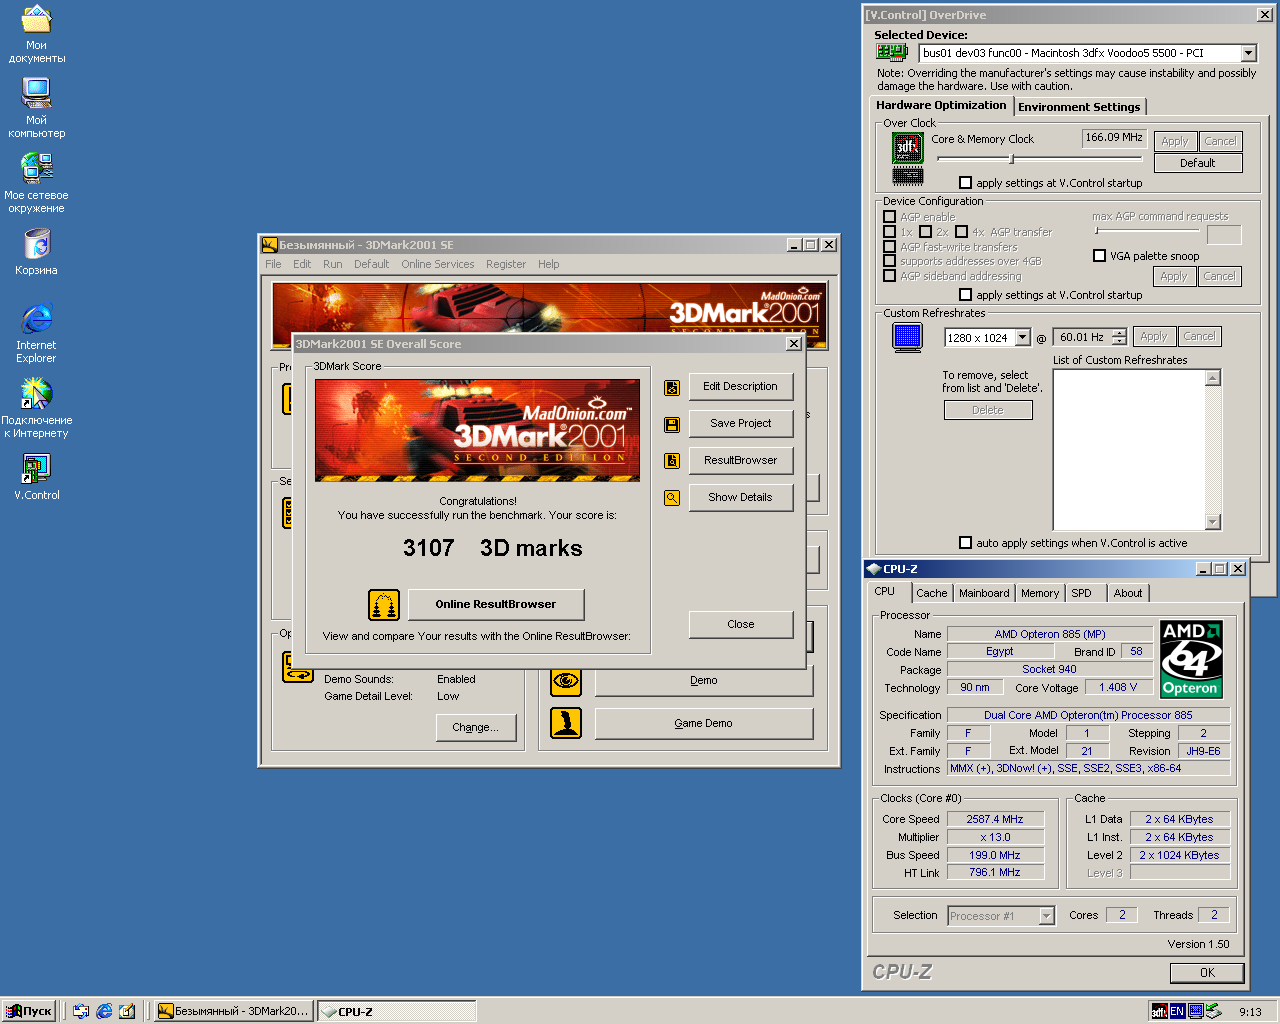1280x1024 pixels.
Task: Switch to the Hardware Optimization tab
Action: (942, 105)
